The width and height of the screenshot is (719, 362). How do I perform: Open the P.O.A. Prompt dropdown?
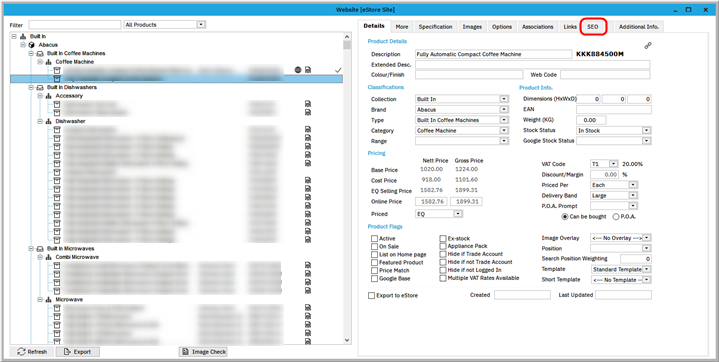point(633,206)
